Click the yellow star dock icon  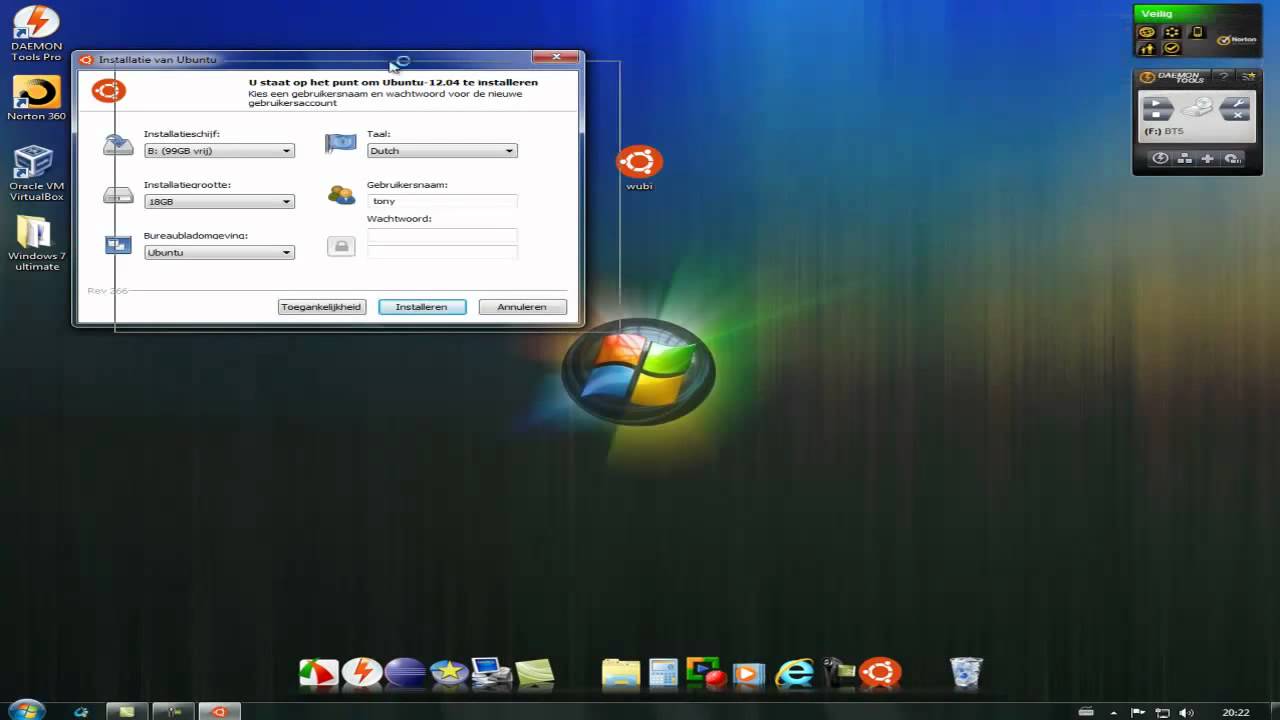[x=449, y=673]
